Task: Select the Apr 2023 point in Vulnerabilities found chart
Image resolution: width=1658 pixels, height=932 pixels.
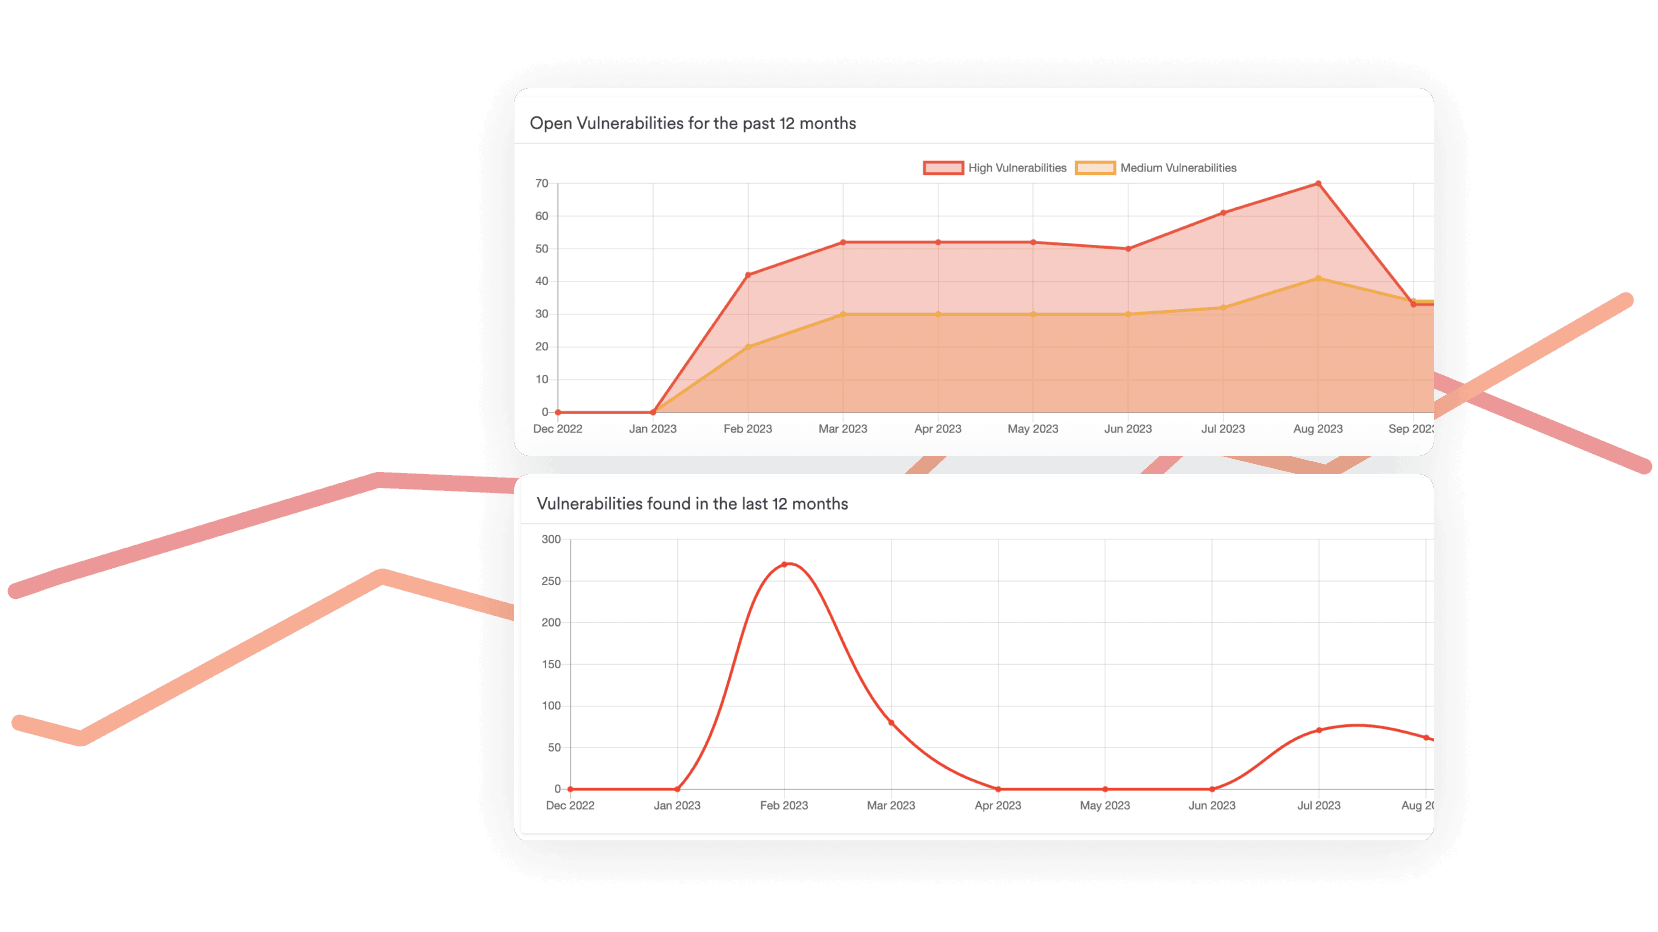Action: pos(998,789)
